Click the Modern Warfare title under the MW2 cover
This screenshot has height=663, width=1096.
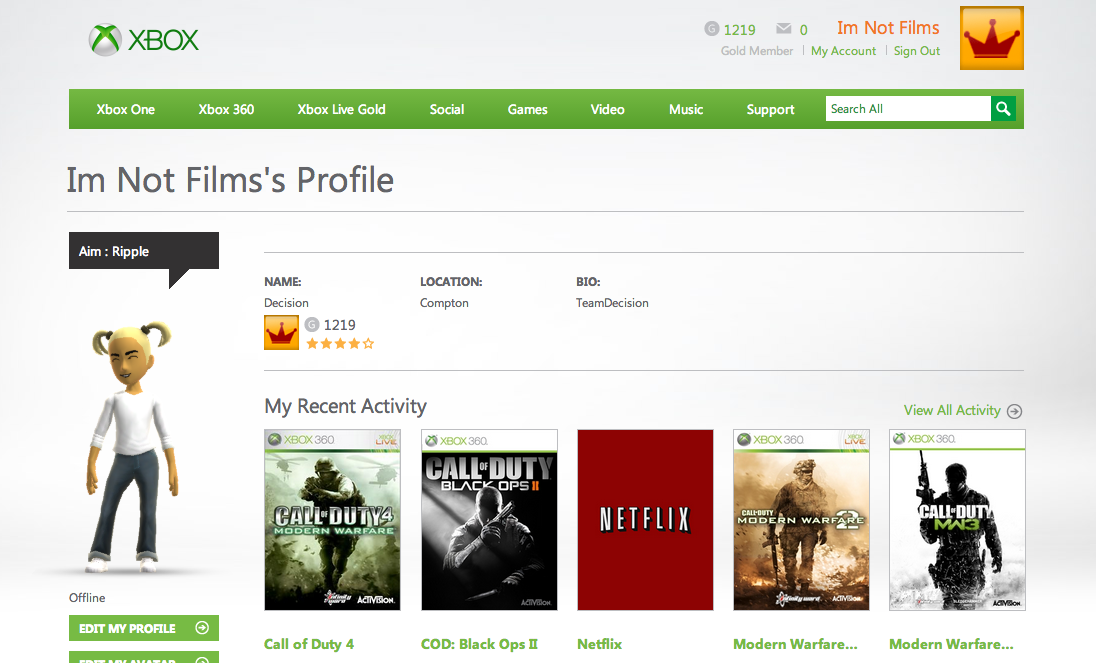tap(795, 644)
